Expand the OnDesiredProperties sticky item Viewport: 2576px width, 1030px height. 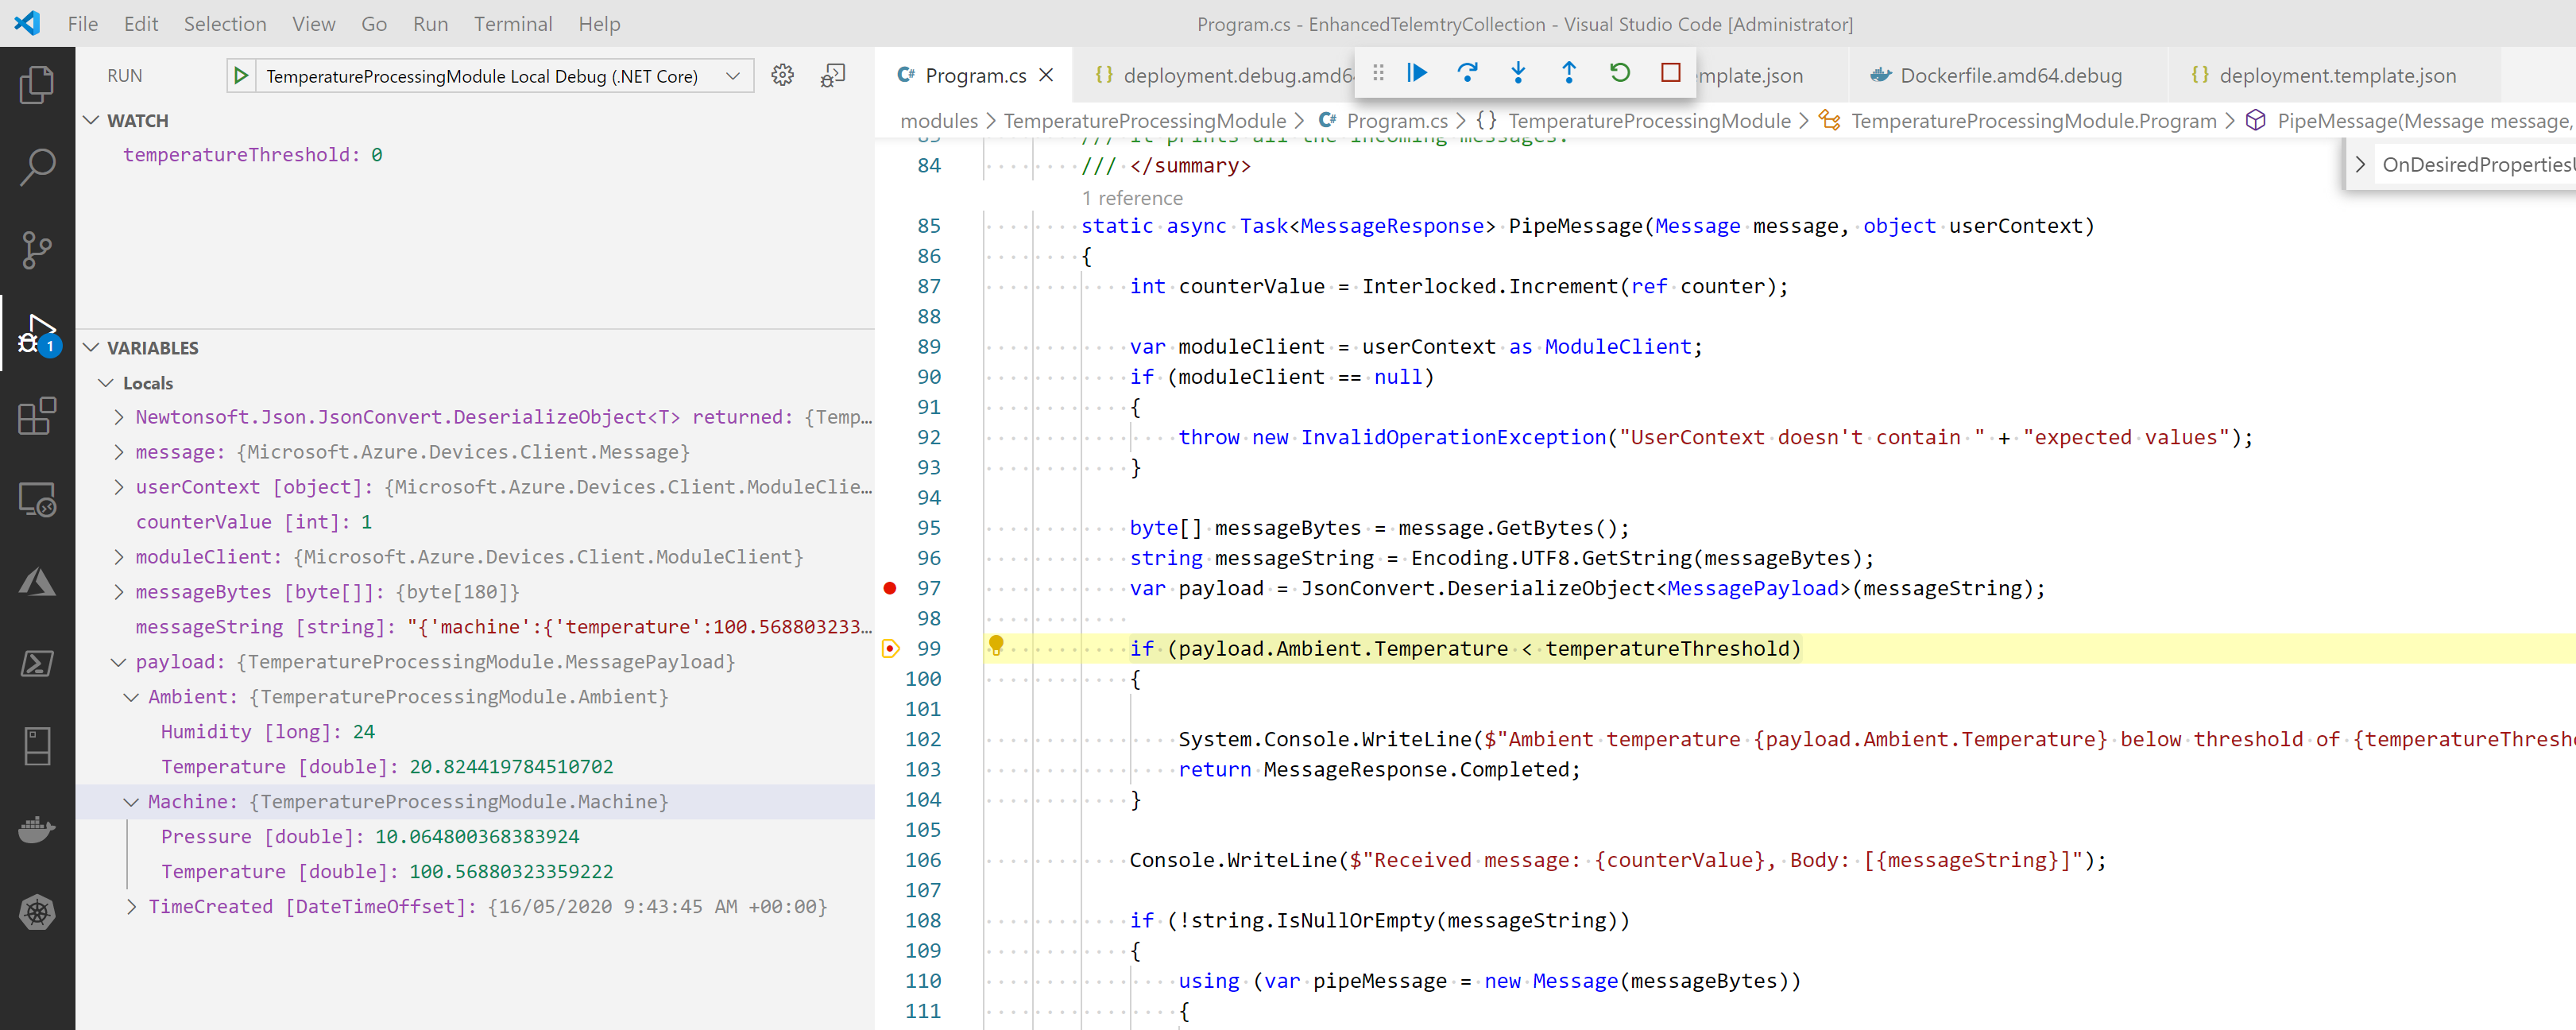pos(2360,165)
